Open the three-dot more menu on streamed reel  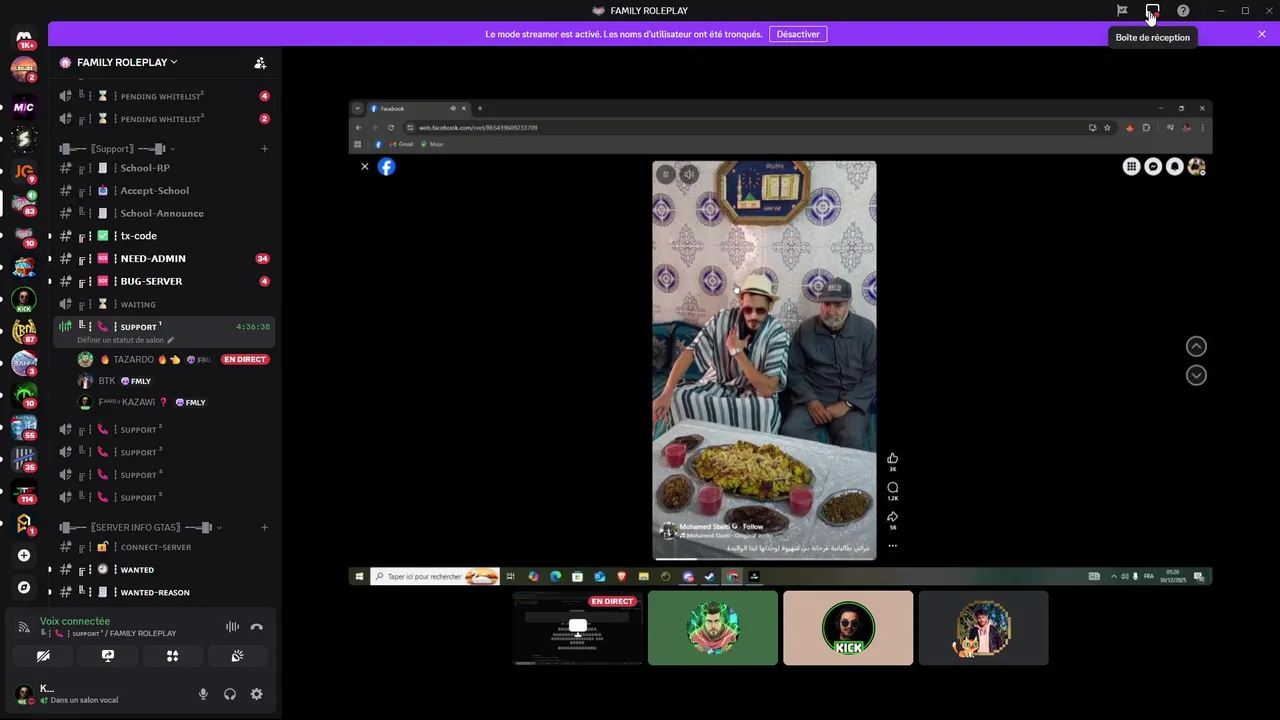click(892, 545)
